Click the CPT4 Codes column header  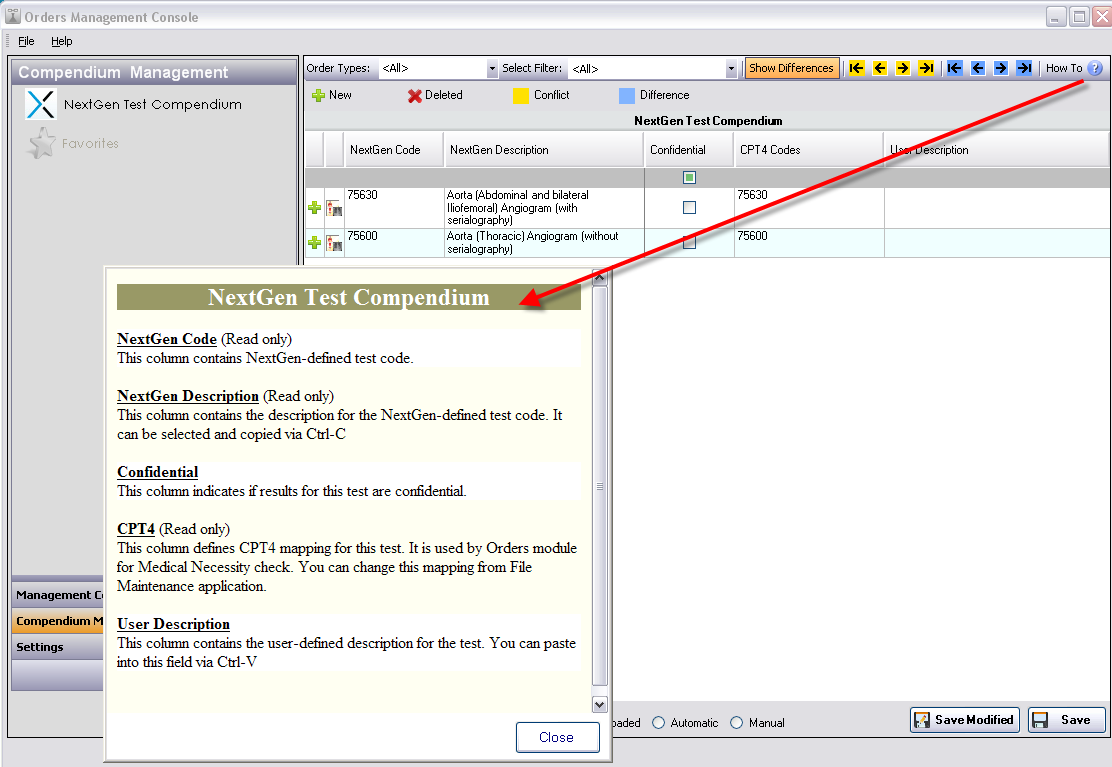(x=809, y=150)
